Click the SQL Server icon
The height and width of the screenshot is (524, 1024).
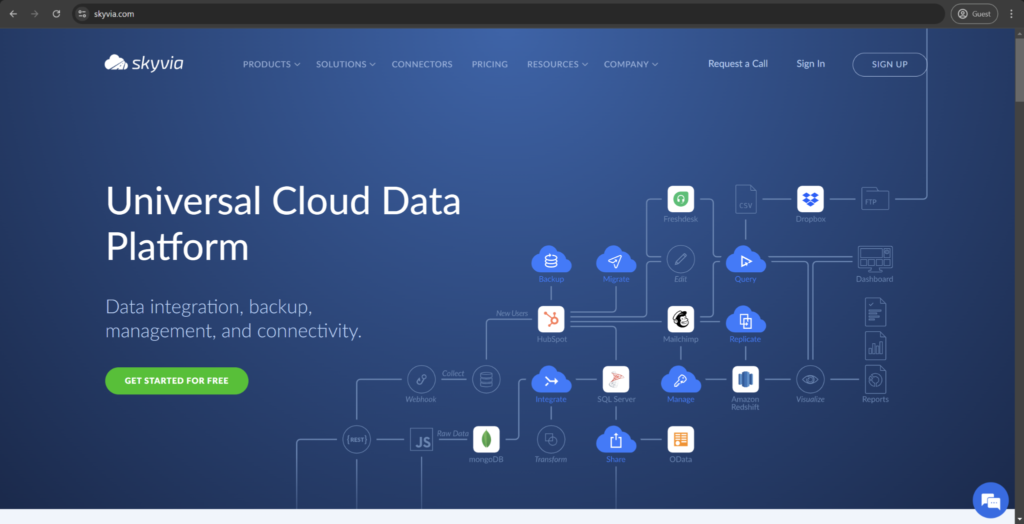pyautogui.click(x=616, y=380)
